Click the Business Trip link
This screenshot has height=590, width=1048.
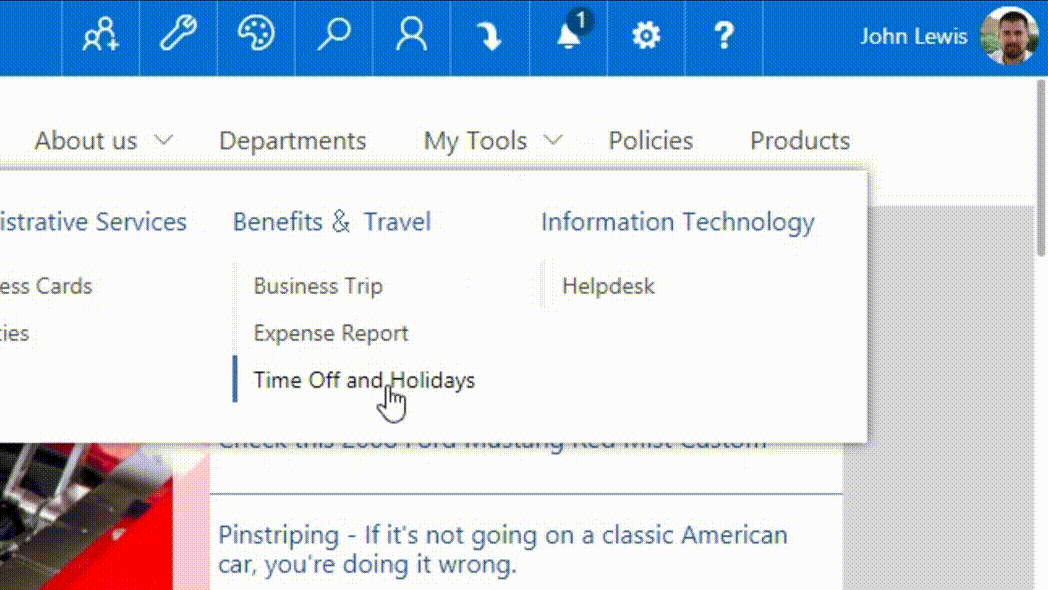pos(318,285)
